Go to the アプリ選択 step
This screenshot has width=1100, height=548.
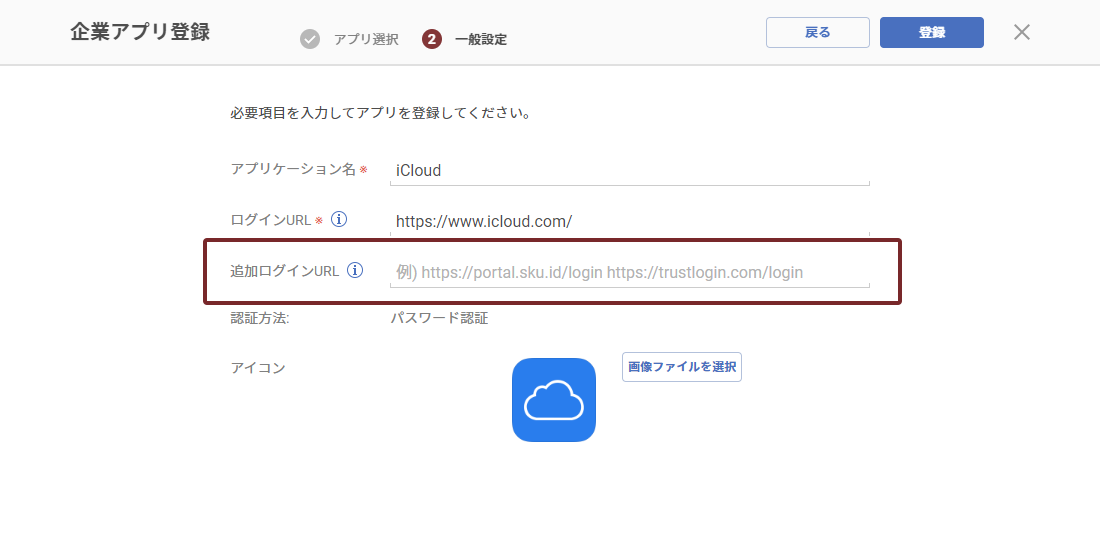click(x=366, y=40)
